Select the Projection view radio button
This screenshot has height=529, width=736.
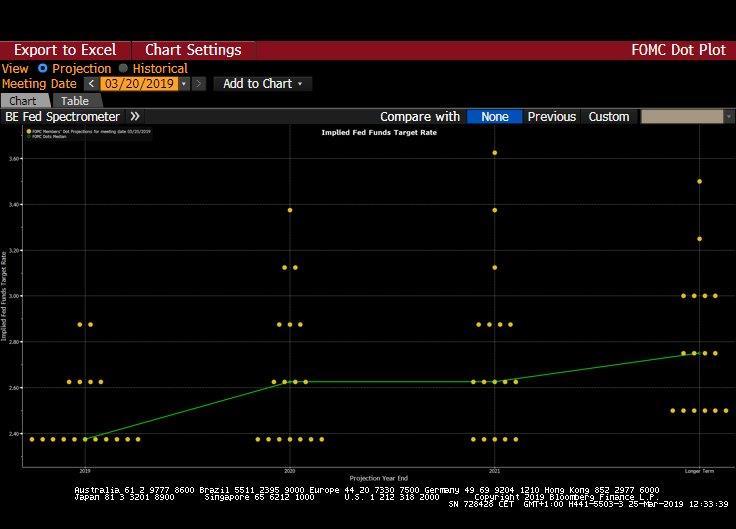coord(43,69)
